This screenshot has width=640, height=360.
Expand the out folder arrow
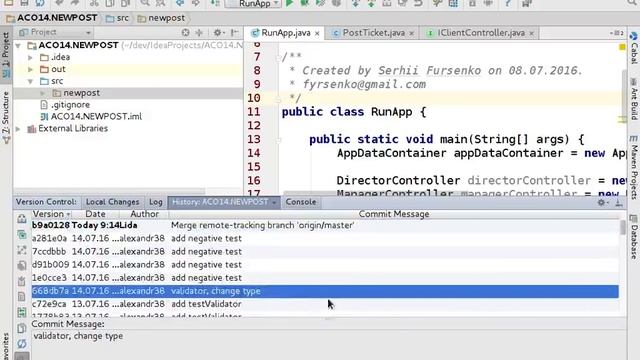click(30, 69)
